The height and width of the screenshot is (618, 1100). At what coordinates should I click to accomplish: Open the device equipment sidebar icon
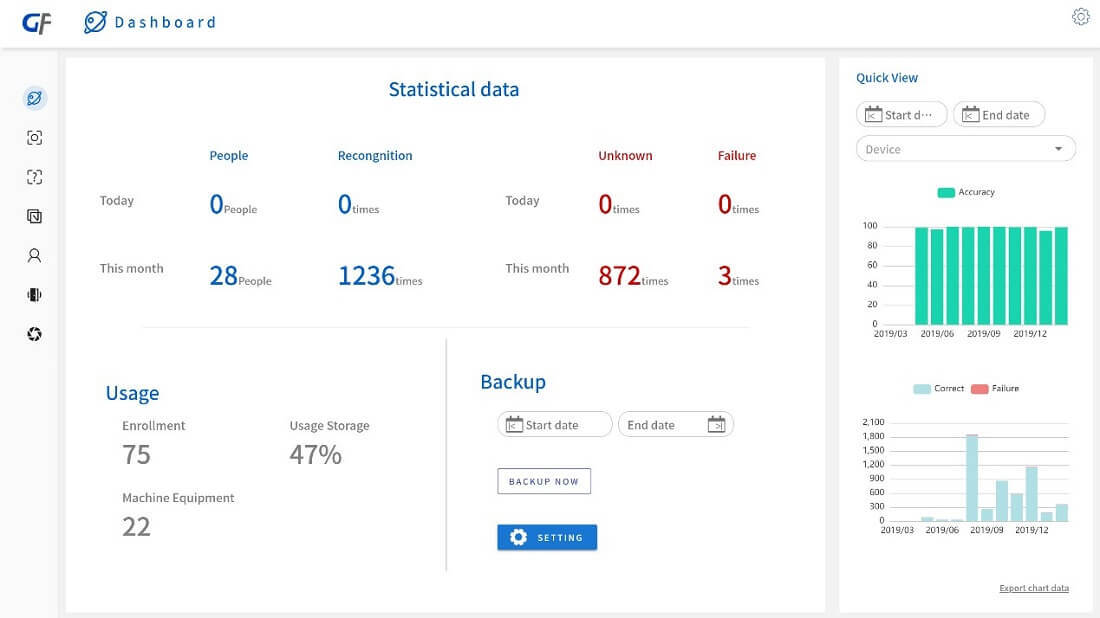click(x=34, y=295)
